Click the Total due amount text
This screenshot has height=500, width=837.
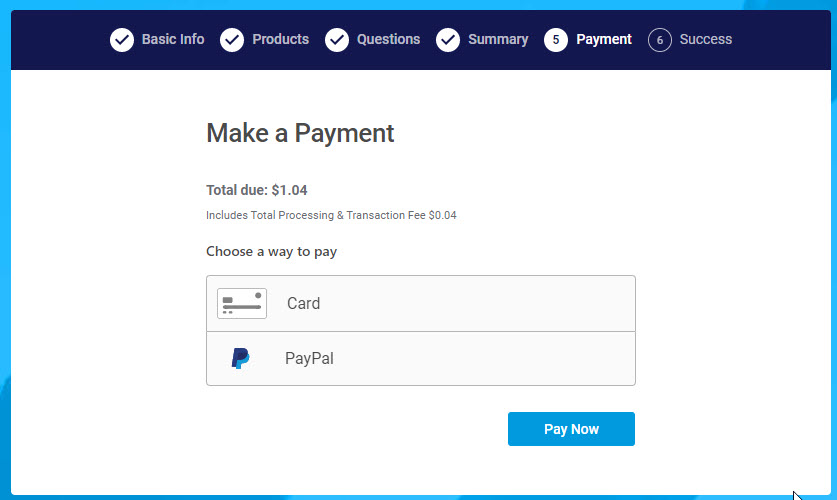[257, 190]
